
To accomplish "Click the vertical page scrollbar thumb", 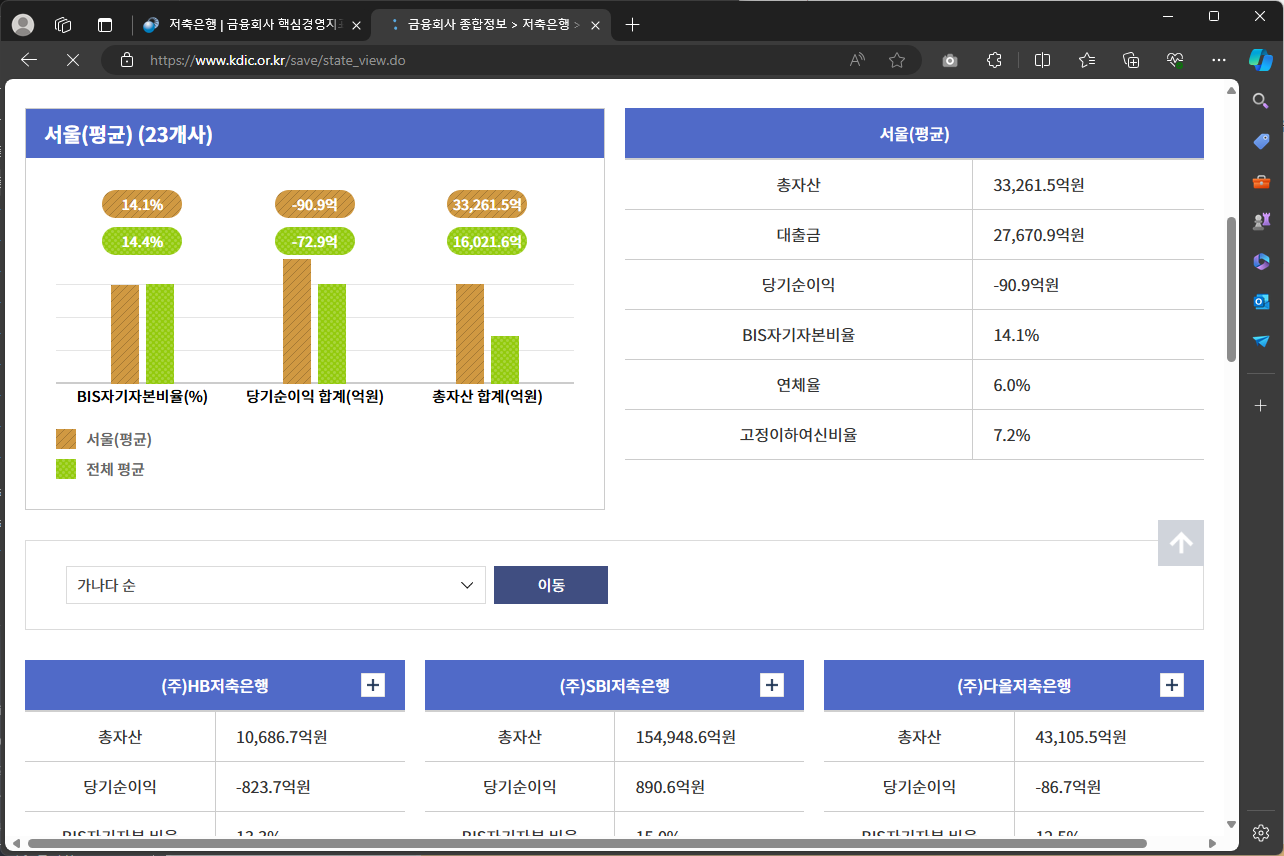I will pos(1231,288).
